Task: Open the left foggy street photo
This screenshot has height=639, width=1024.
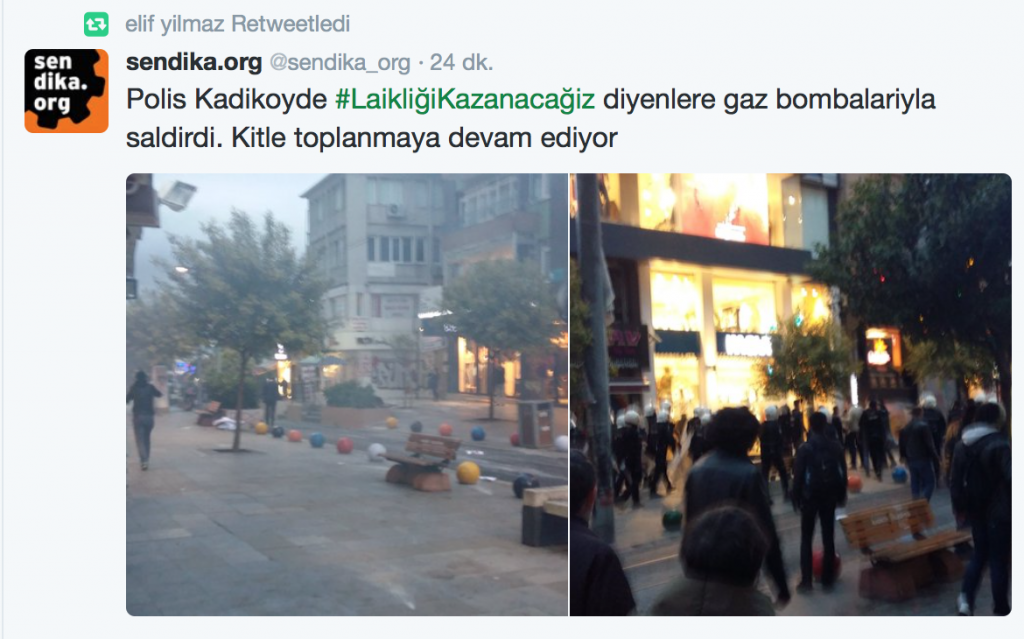Action: tap(347, 395)
